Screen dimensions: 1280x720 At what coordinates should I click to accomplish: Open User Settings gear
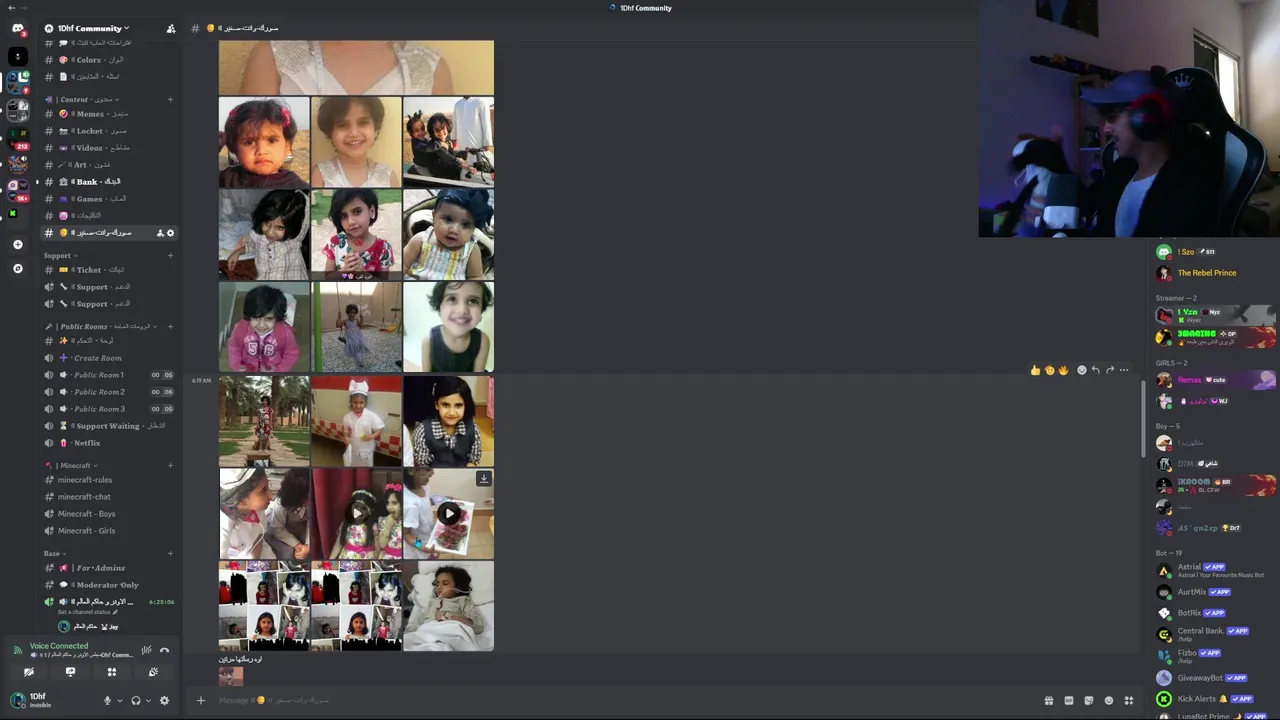(164, 700)
